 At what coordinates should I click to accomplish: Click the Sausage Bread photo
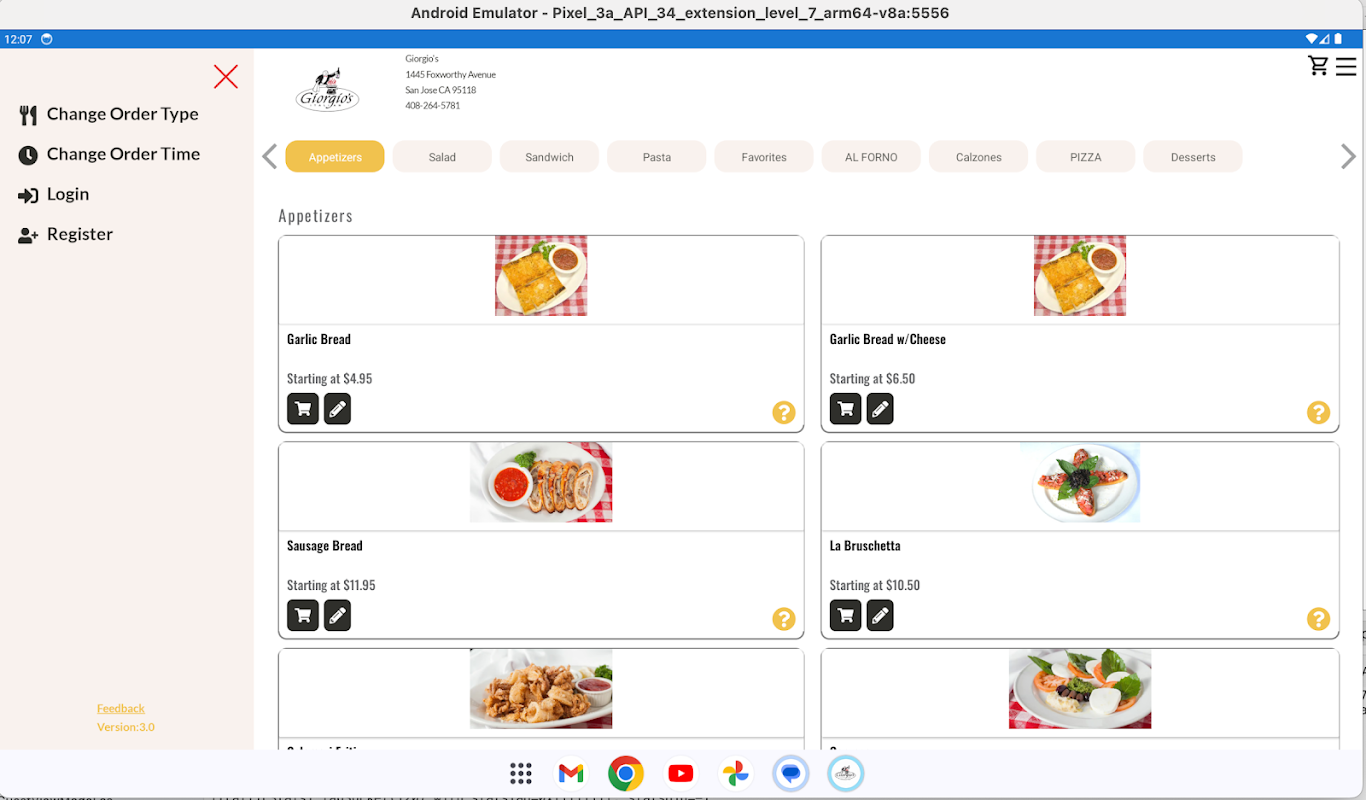point(541,482)
